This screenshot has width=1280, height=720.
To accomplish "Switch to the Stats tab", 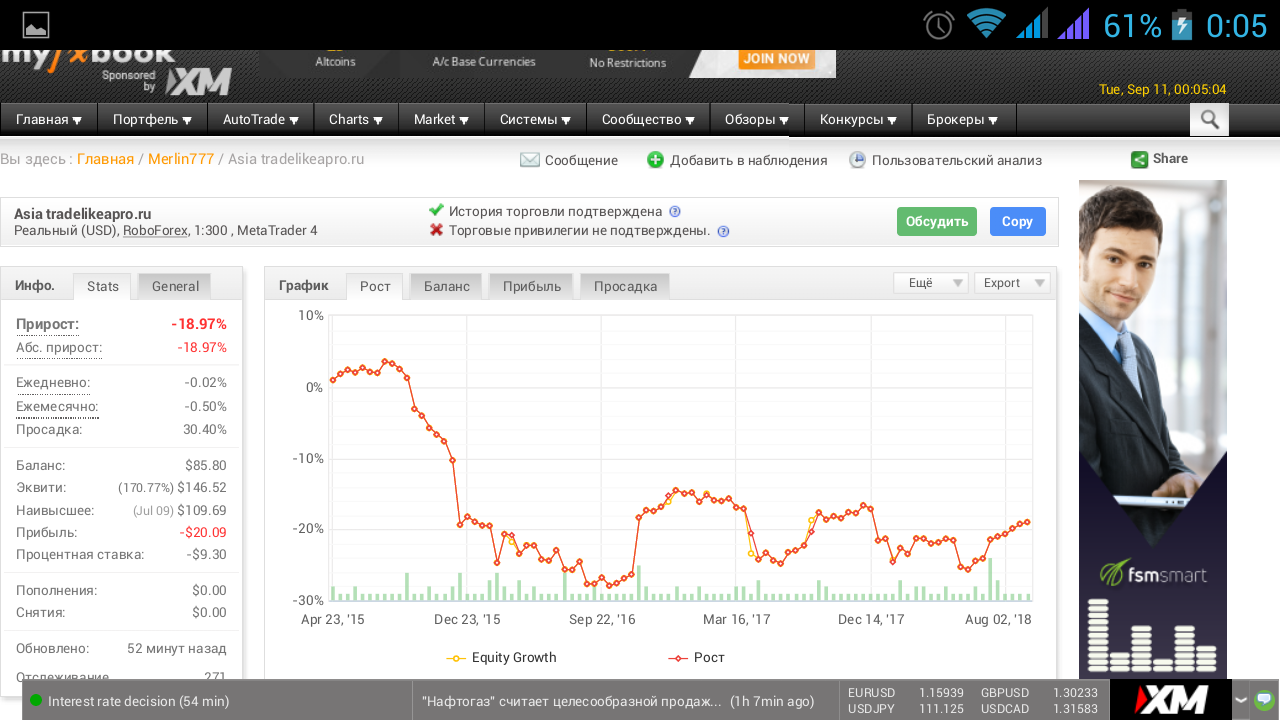I will tap(102, 287).
